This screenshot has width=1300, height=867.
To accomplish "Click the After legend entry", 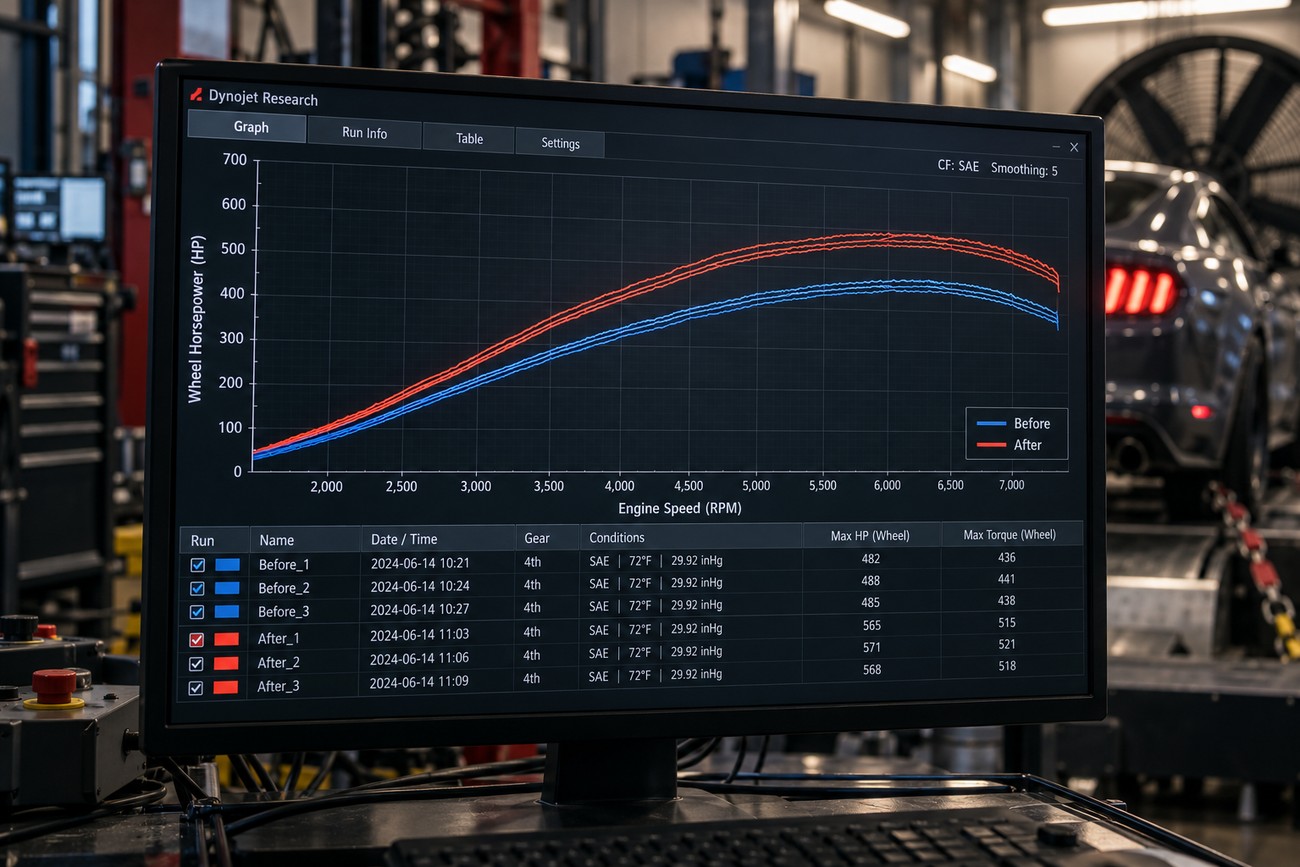I will coord(1009,445).
